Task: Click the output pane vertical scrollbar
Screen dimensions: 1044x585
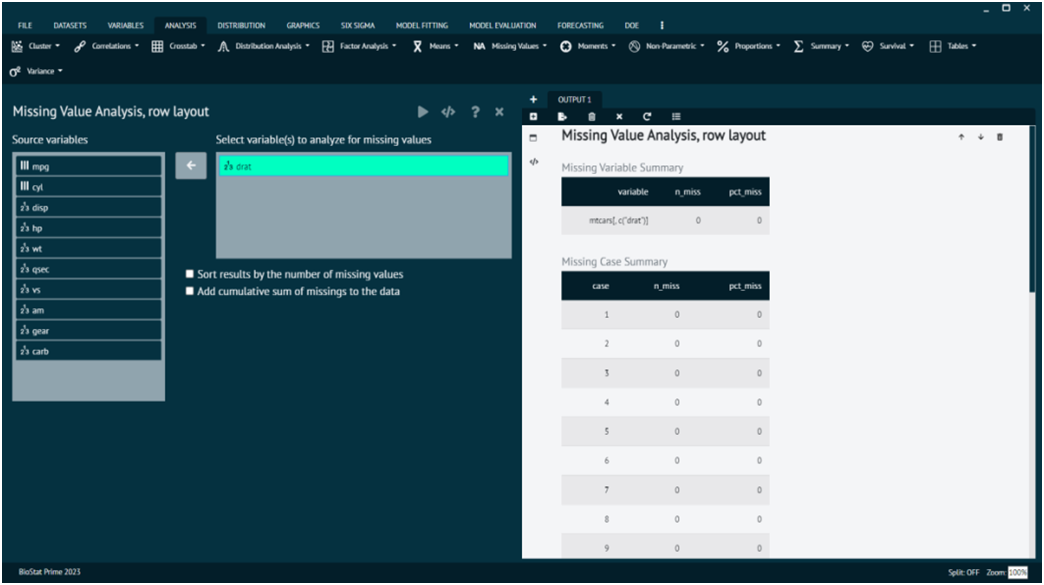Action: 1032,208
